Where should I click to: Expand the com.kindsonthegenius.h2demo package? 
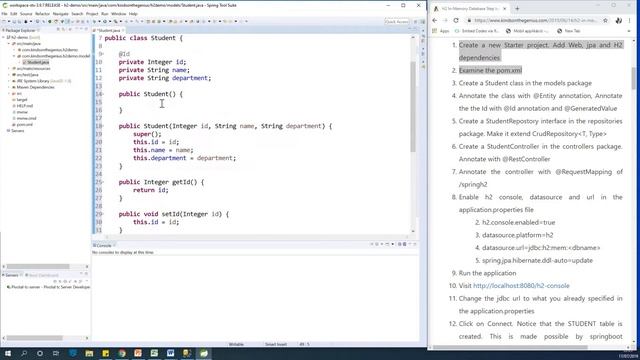(x=14, y=50)
